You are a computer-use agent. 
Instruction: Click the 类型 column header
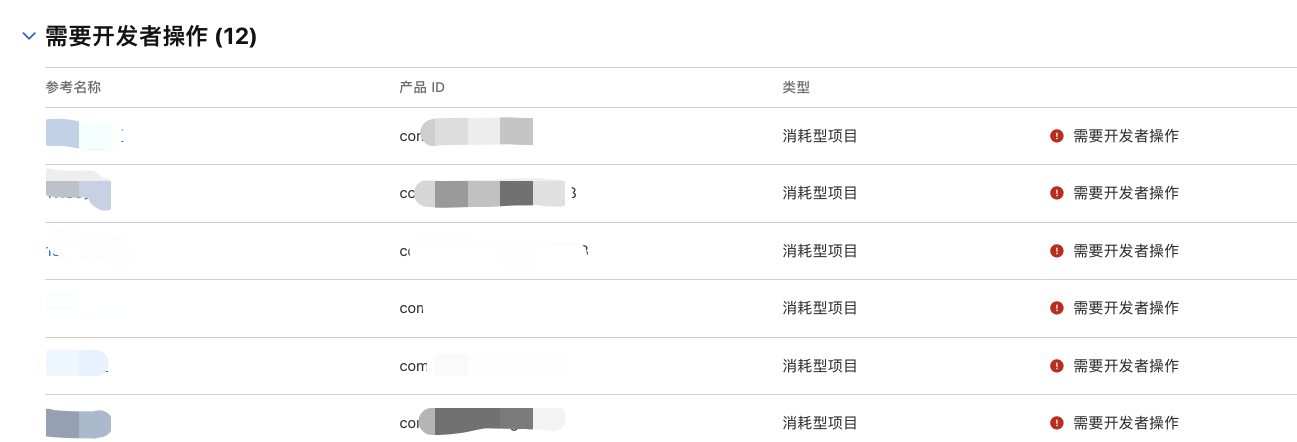pos(796,88)
